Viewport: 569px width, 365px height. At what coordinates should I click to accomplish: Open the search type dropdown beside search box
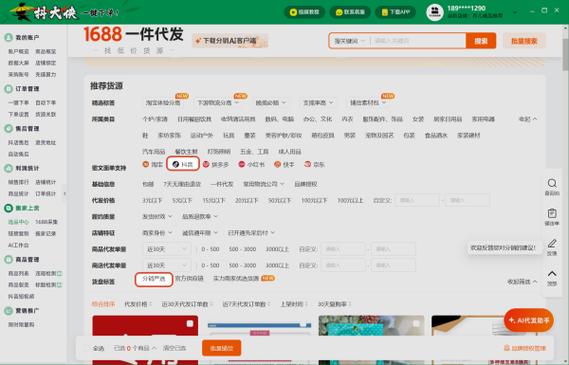pos(349,41)
